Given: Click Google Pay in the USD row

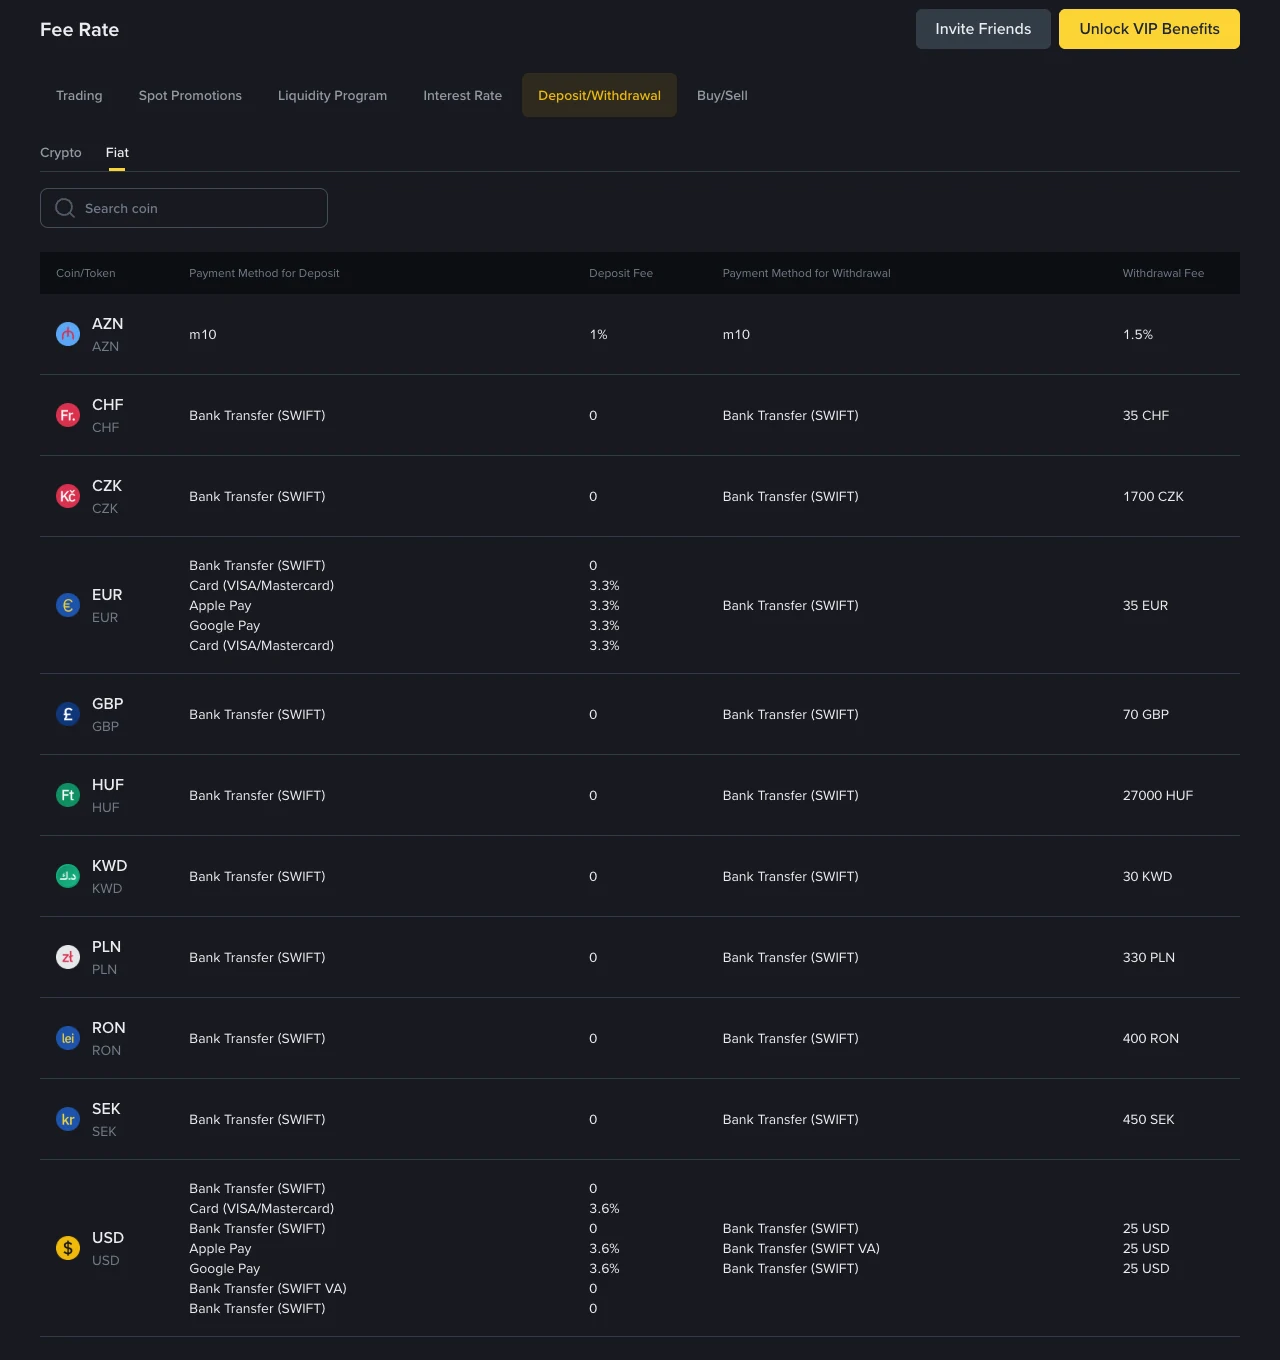Looking at the screenshot, I should pyautogui.click(x=225, y=1268).
